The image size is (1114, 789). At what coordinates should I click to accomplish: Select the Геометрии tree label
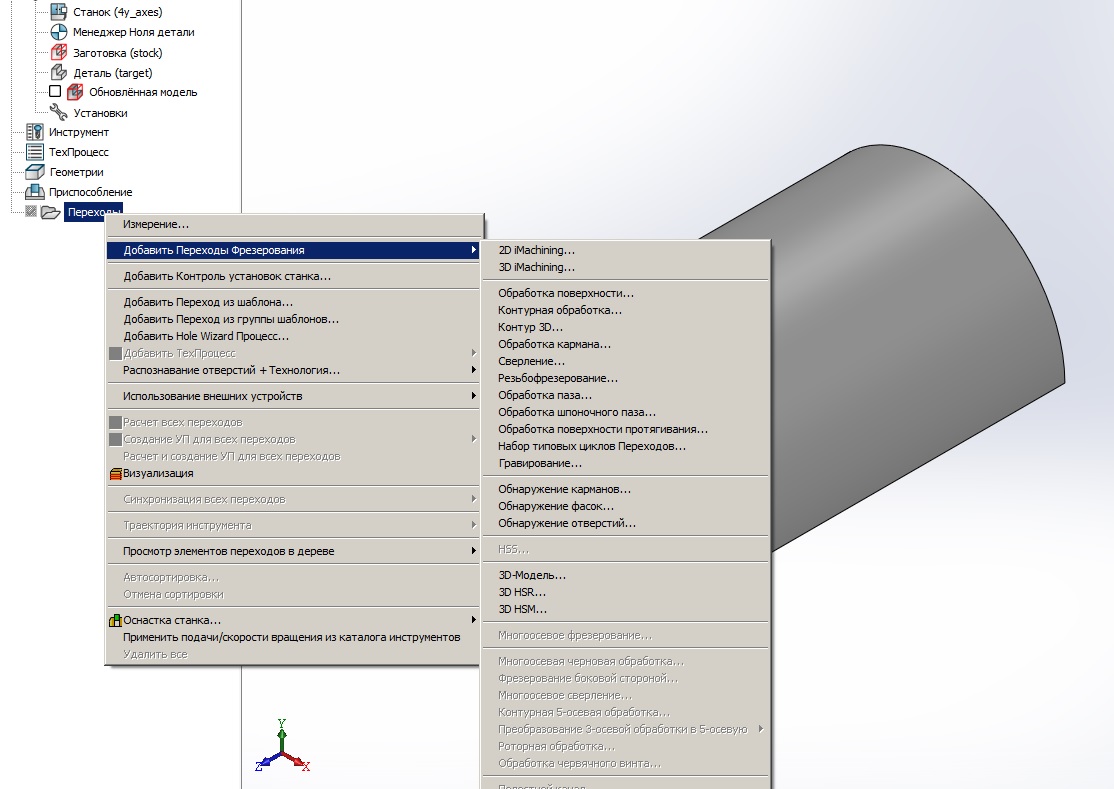(x=76, y=172)
